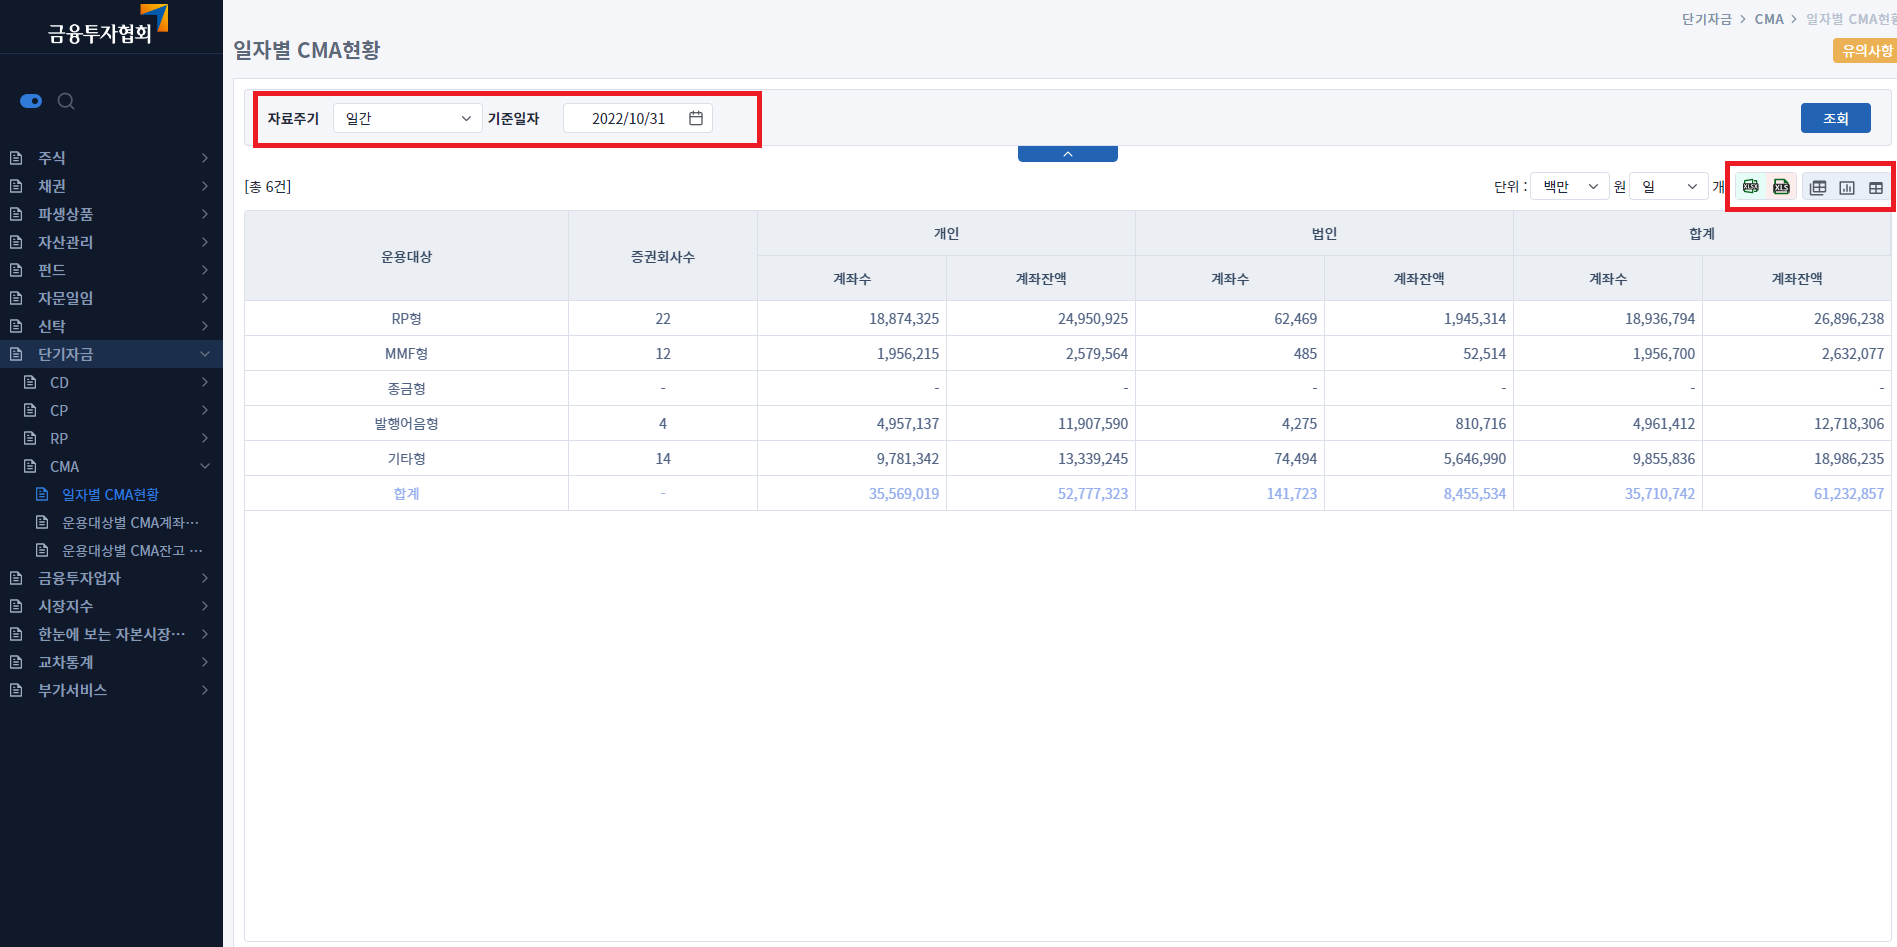This screenshot has height=947, width=1897.
Task: Open 운용대상별 CMA계좌 page link
Action: click(x=130, y=522)
